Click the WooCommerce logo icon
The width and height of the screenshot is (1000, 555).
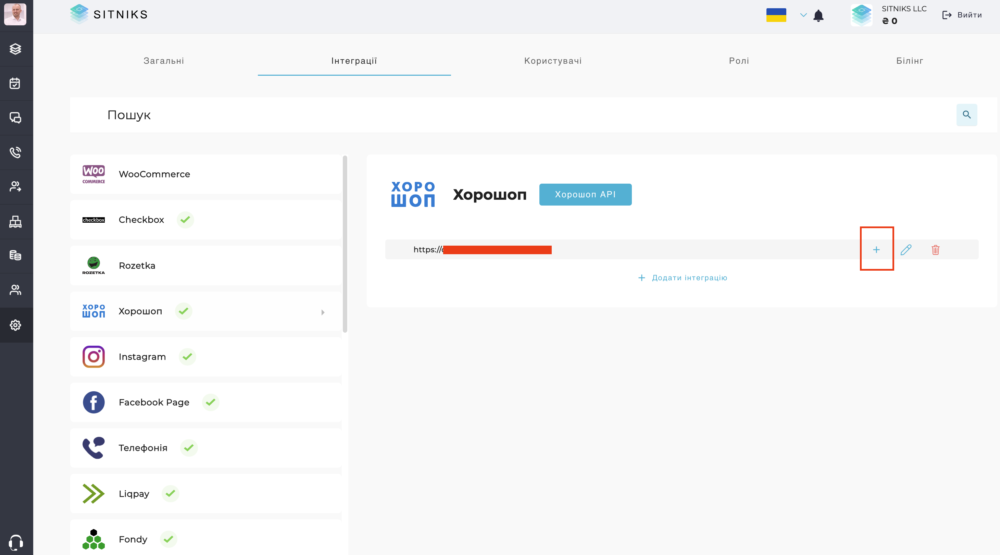94,174
